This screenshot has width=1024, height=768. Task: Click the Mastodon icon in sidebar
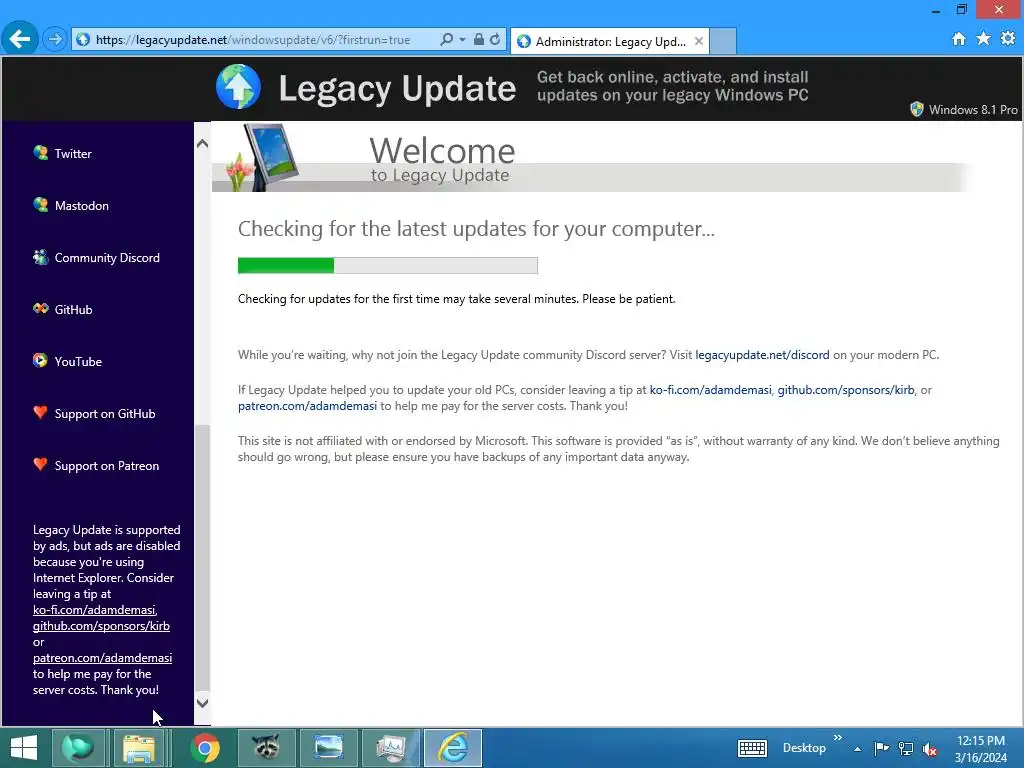[x=40, y=204]
